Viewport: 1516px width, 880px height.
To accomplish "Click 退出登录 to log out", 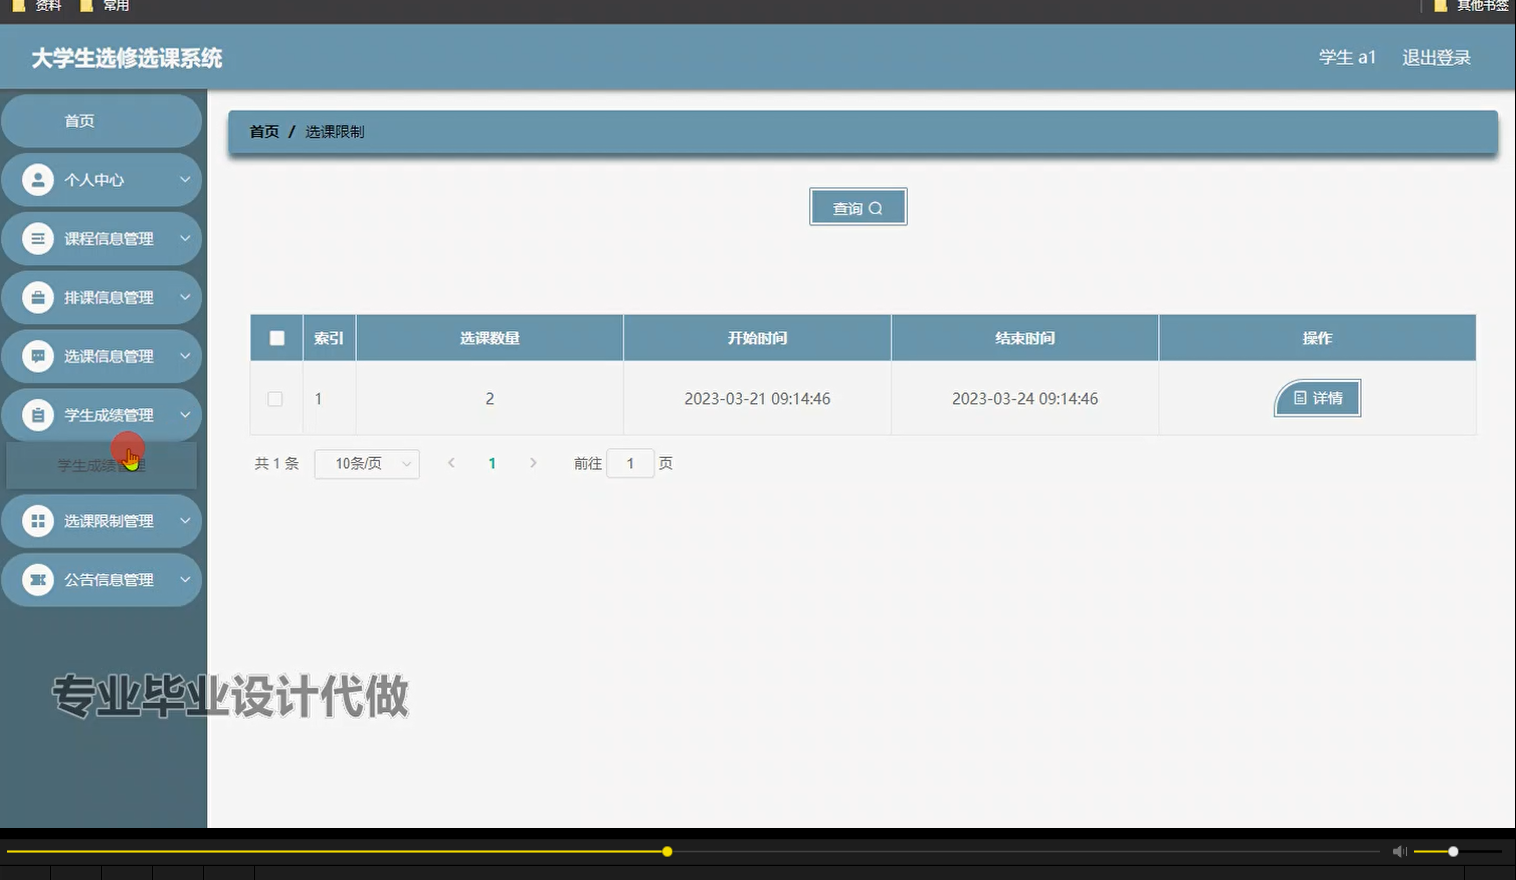I will [1436, 57].
